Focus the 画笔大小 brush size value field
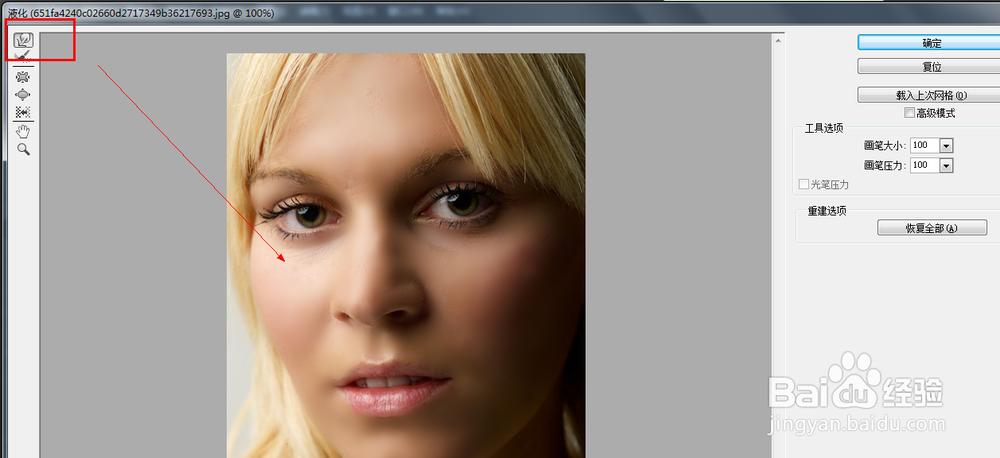Viewport: 1000px width, 458px height. click(x=925, y=145)
